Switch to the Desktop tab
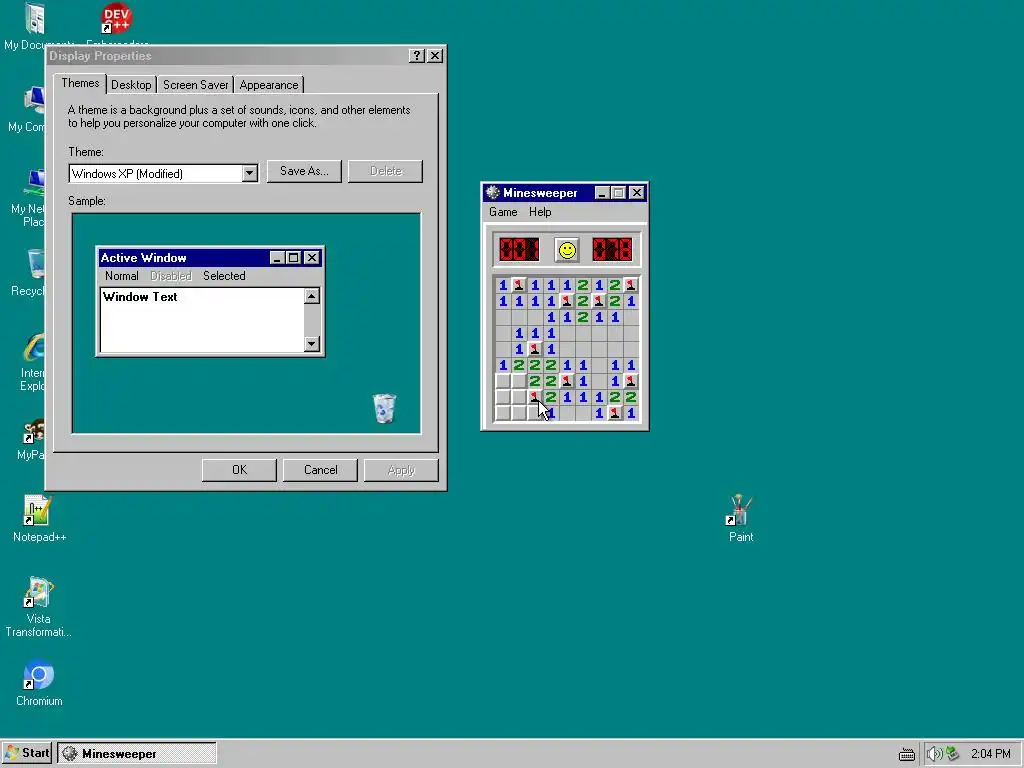The height and width of the screenshot is (768, 1024). (131, 85)
